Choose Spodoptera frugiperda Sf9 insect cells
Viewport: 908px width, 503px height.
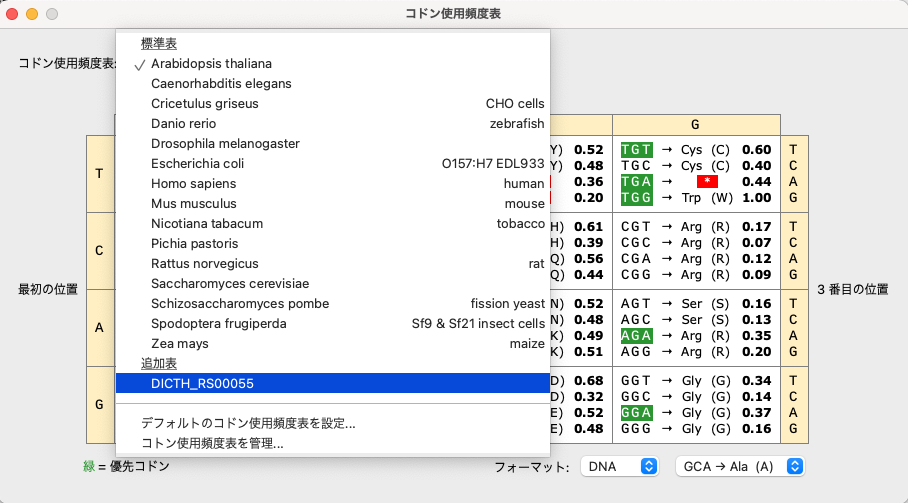(332, 324)
